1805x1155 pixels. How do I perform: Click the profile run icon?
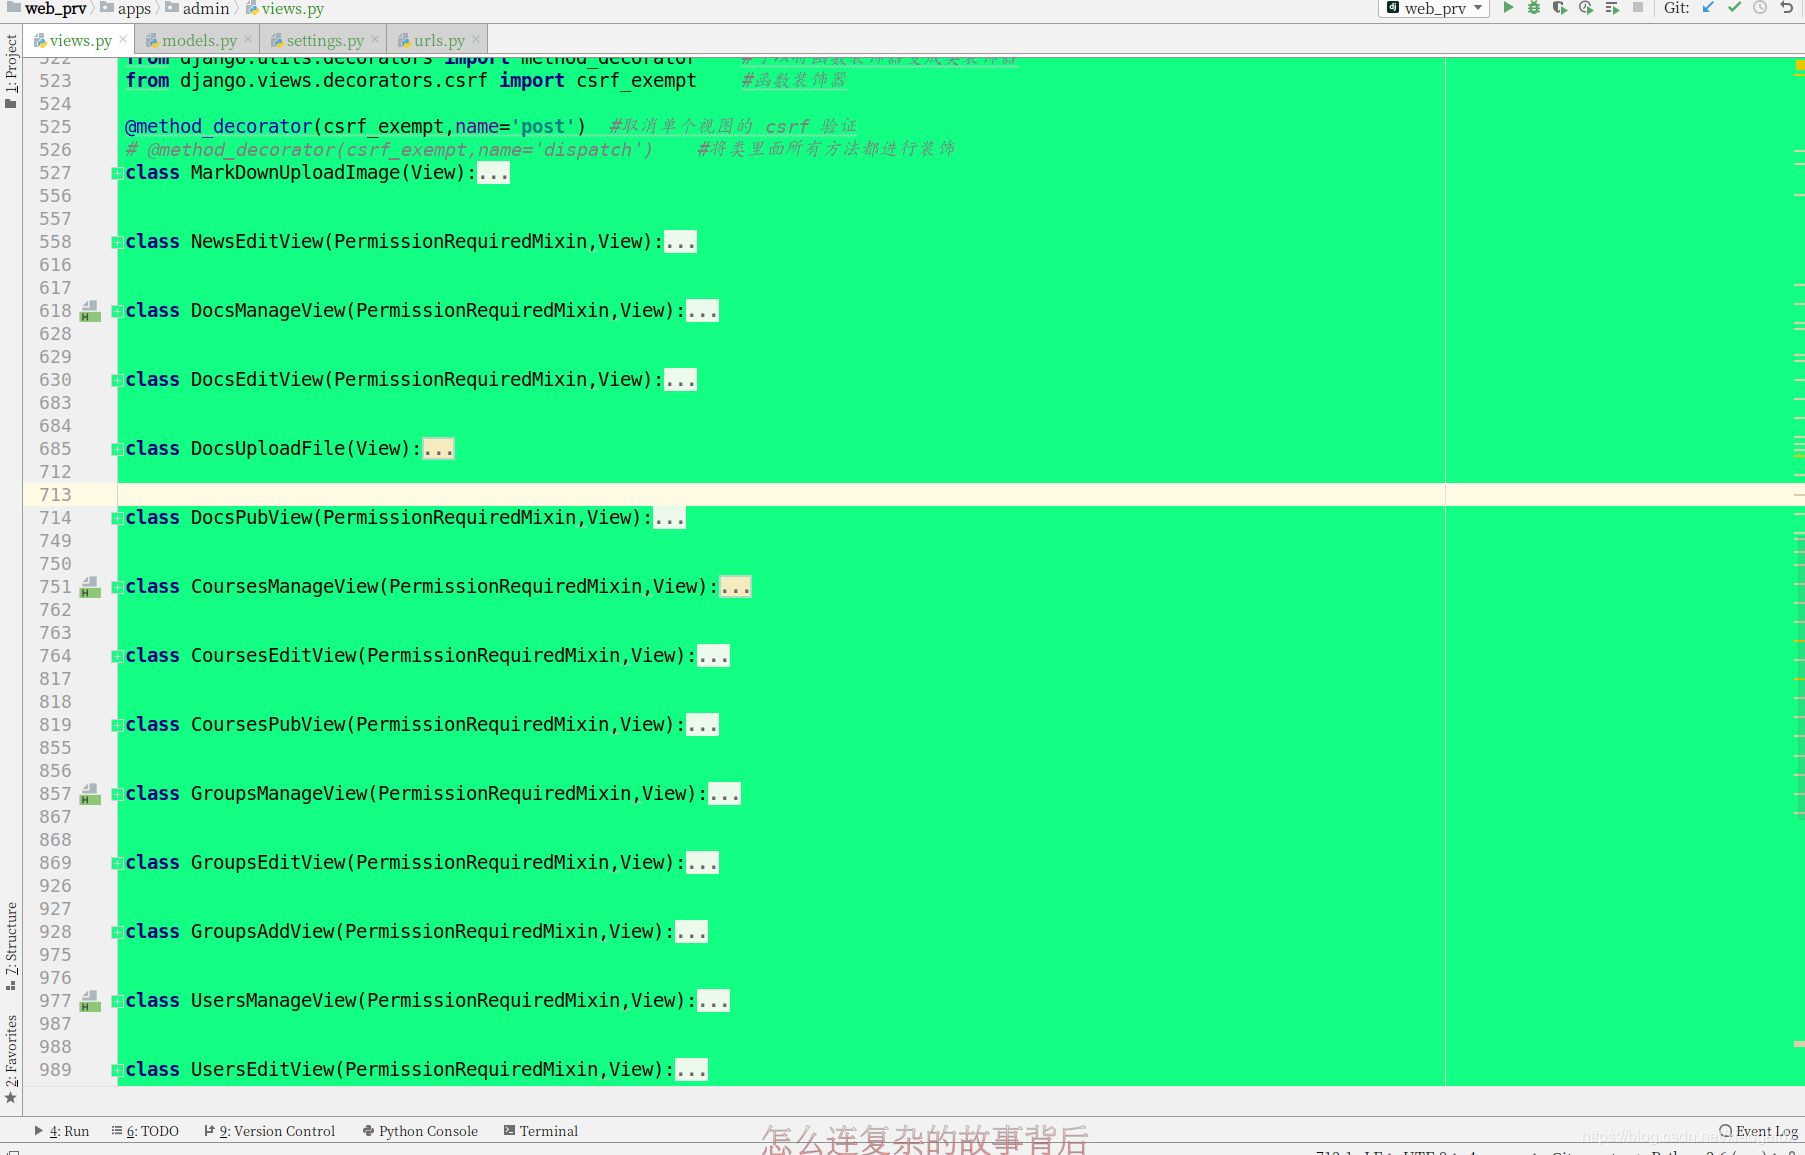coord(1586,8)
